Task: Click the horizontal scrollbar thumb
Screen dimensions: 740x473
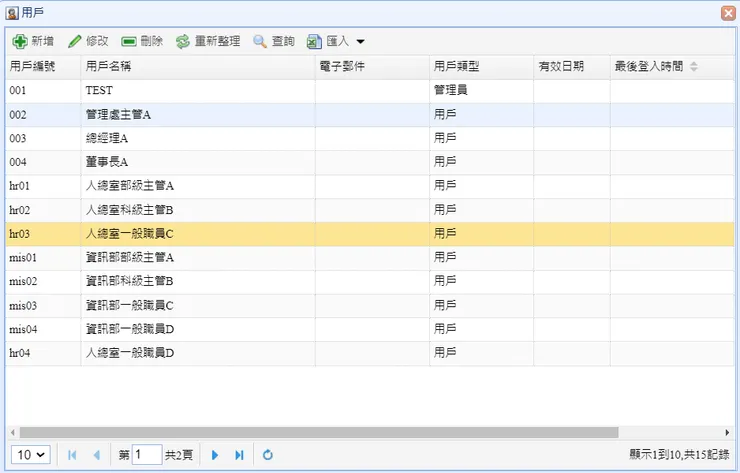Action: [319, 432]
